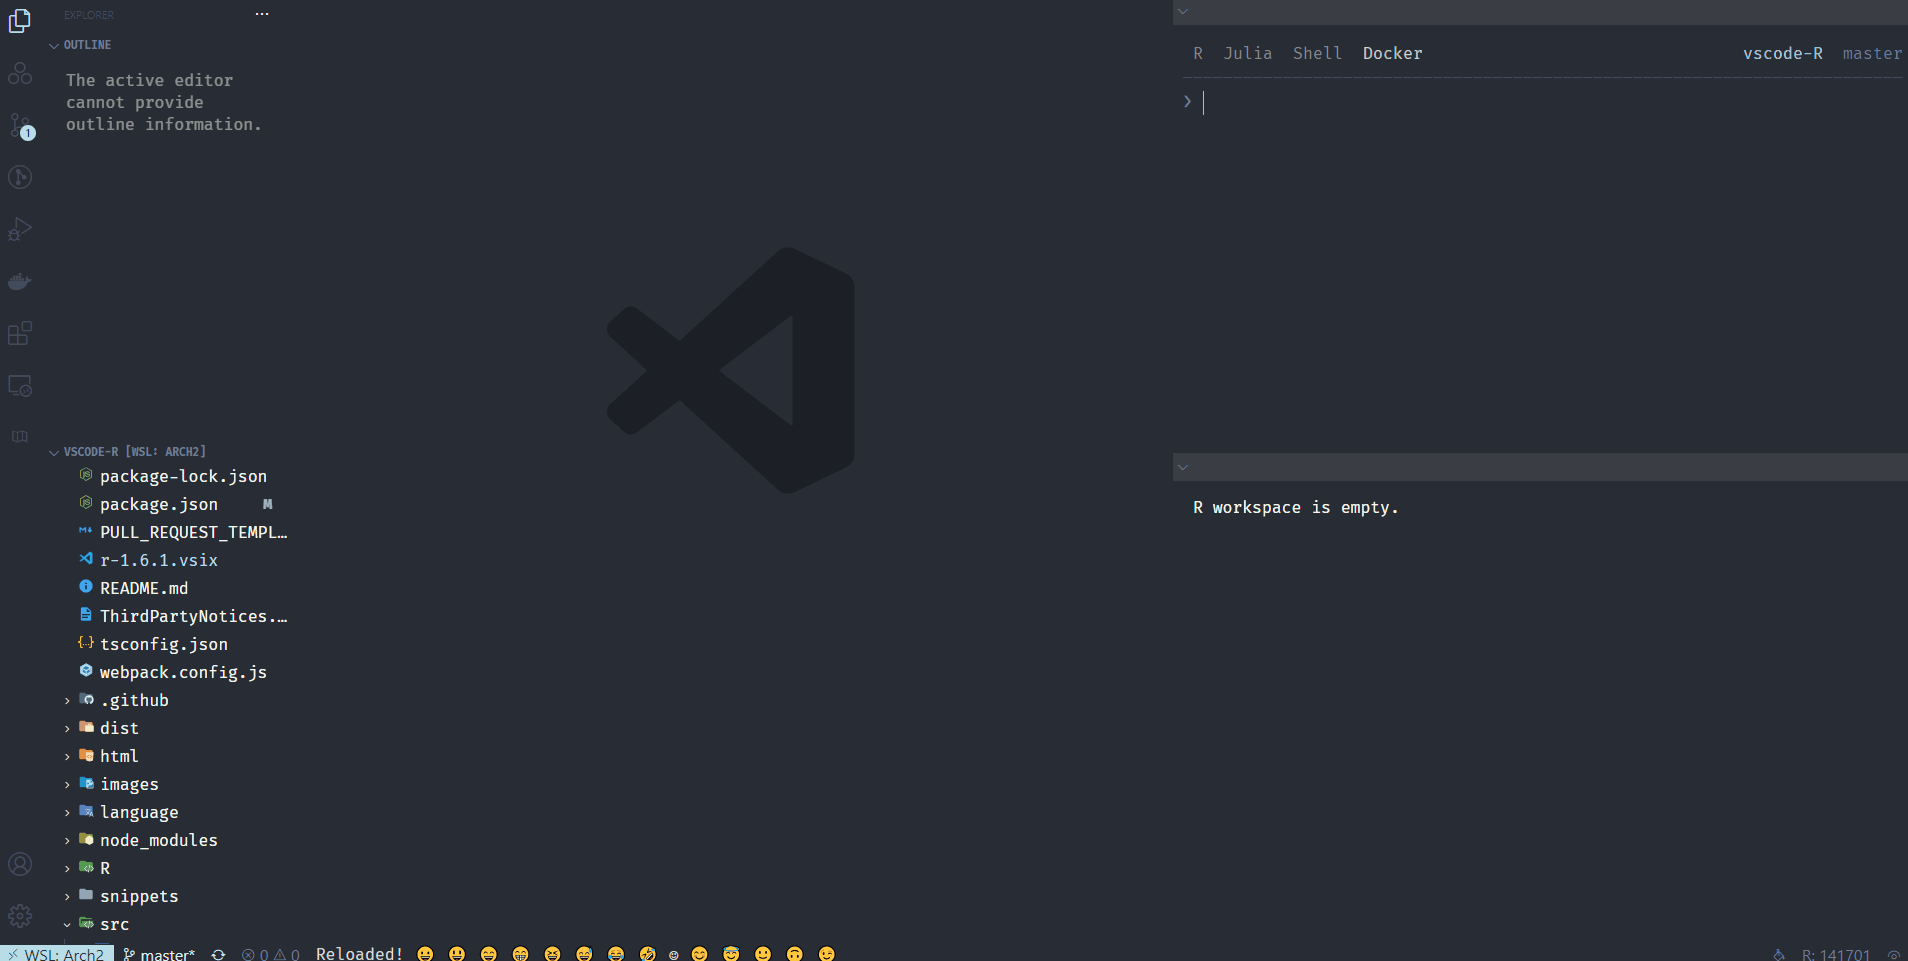Viewport: 1908px width, 961px height.
Task: Click the R: 141701 session indicator
Action: click(1836, 955)
